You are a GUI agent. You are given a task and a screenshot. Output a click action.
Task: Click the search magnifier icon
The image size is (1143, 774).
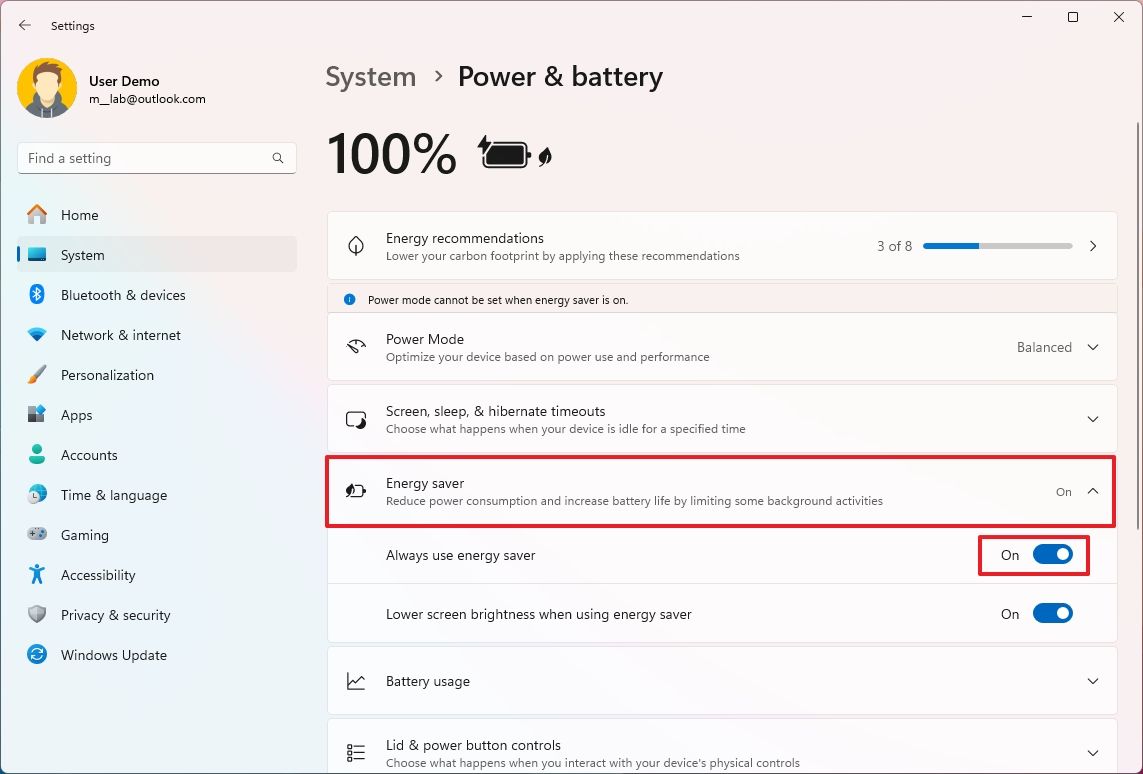click(x=277, y=158)
